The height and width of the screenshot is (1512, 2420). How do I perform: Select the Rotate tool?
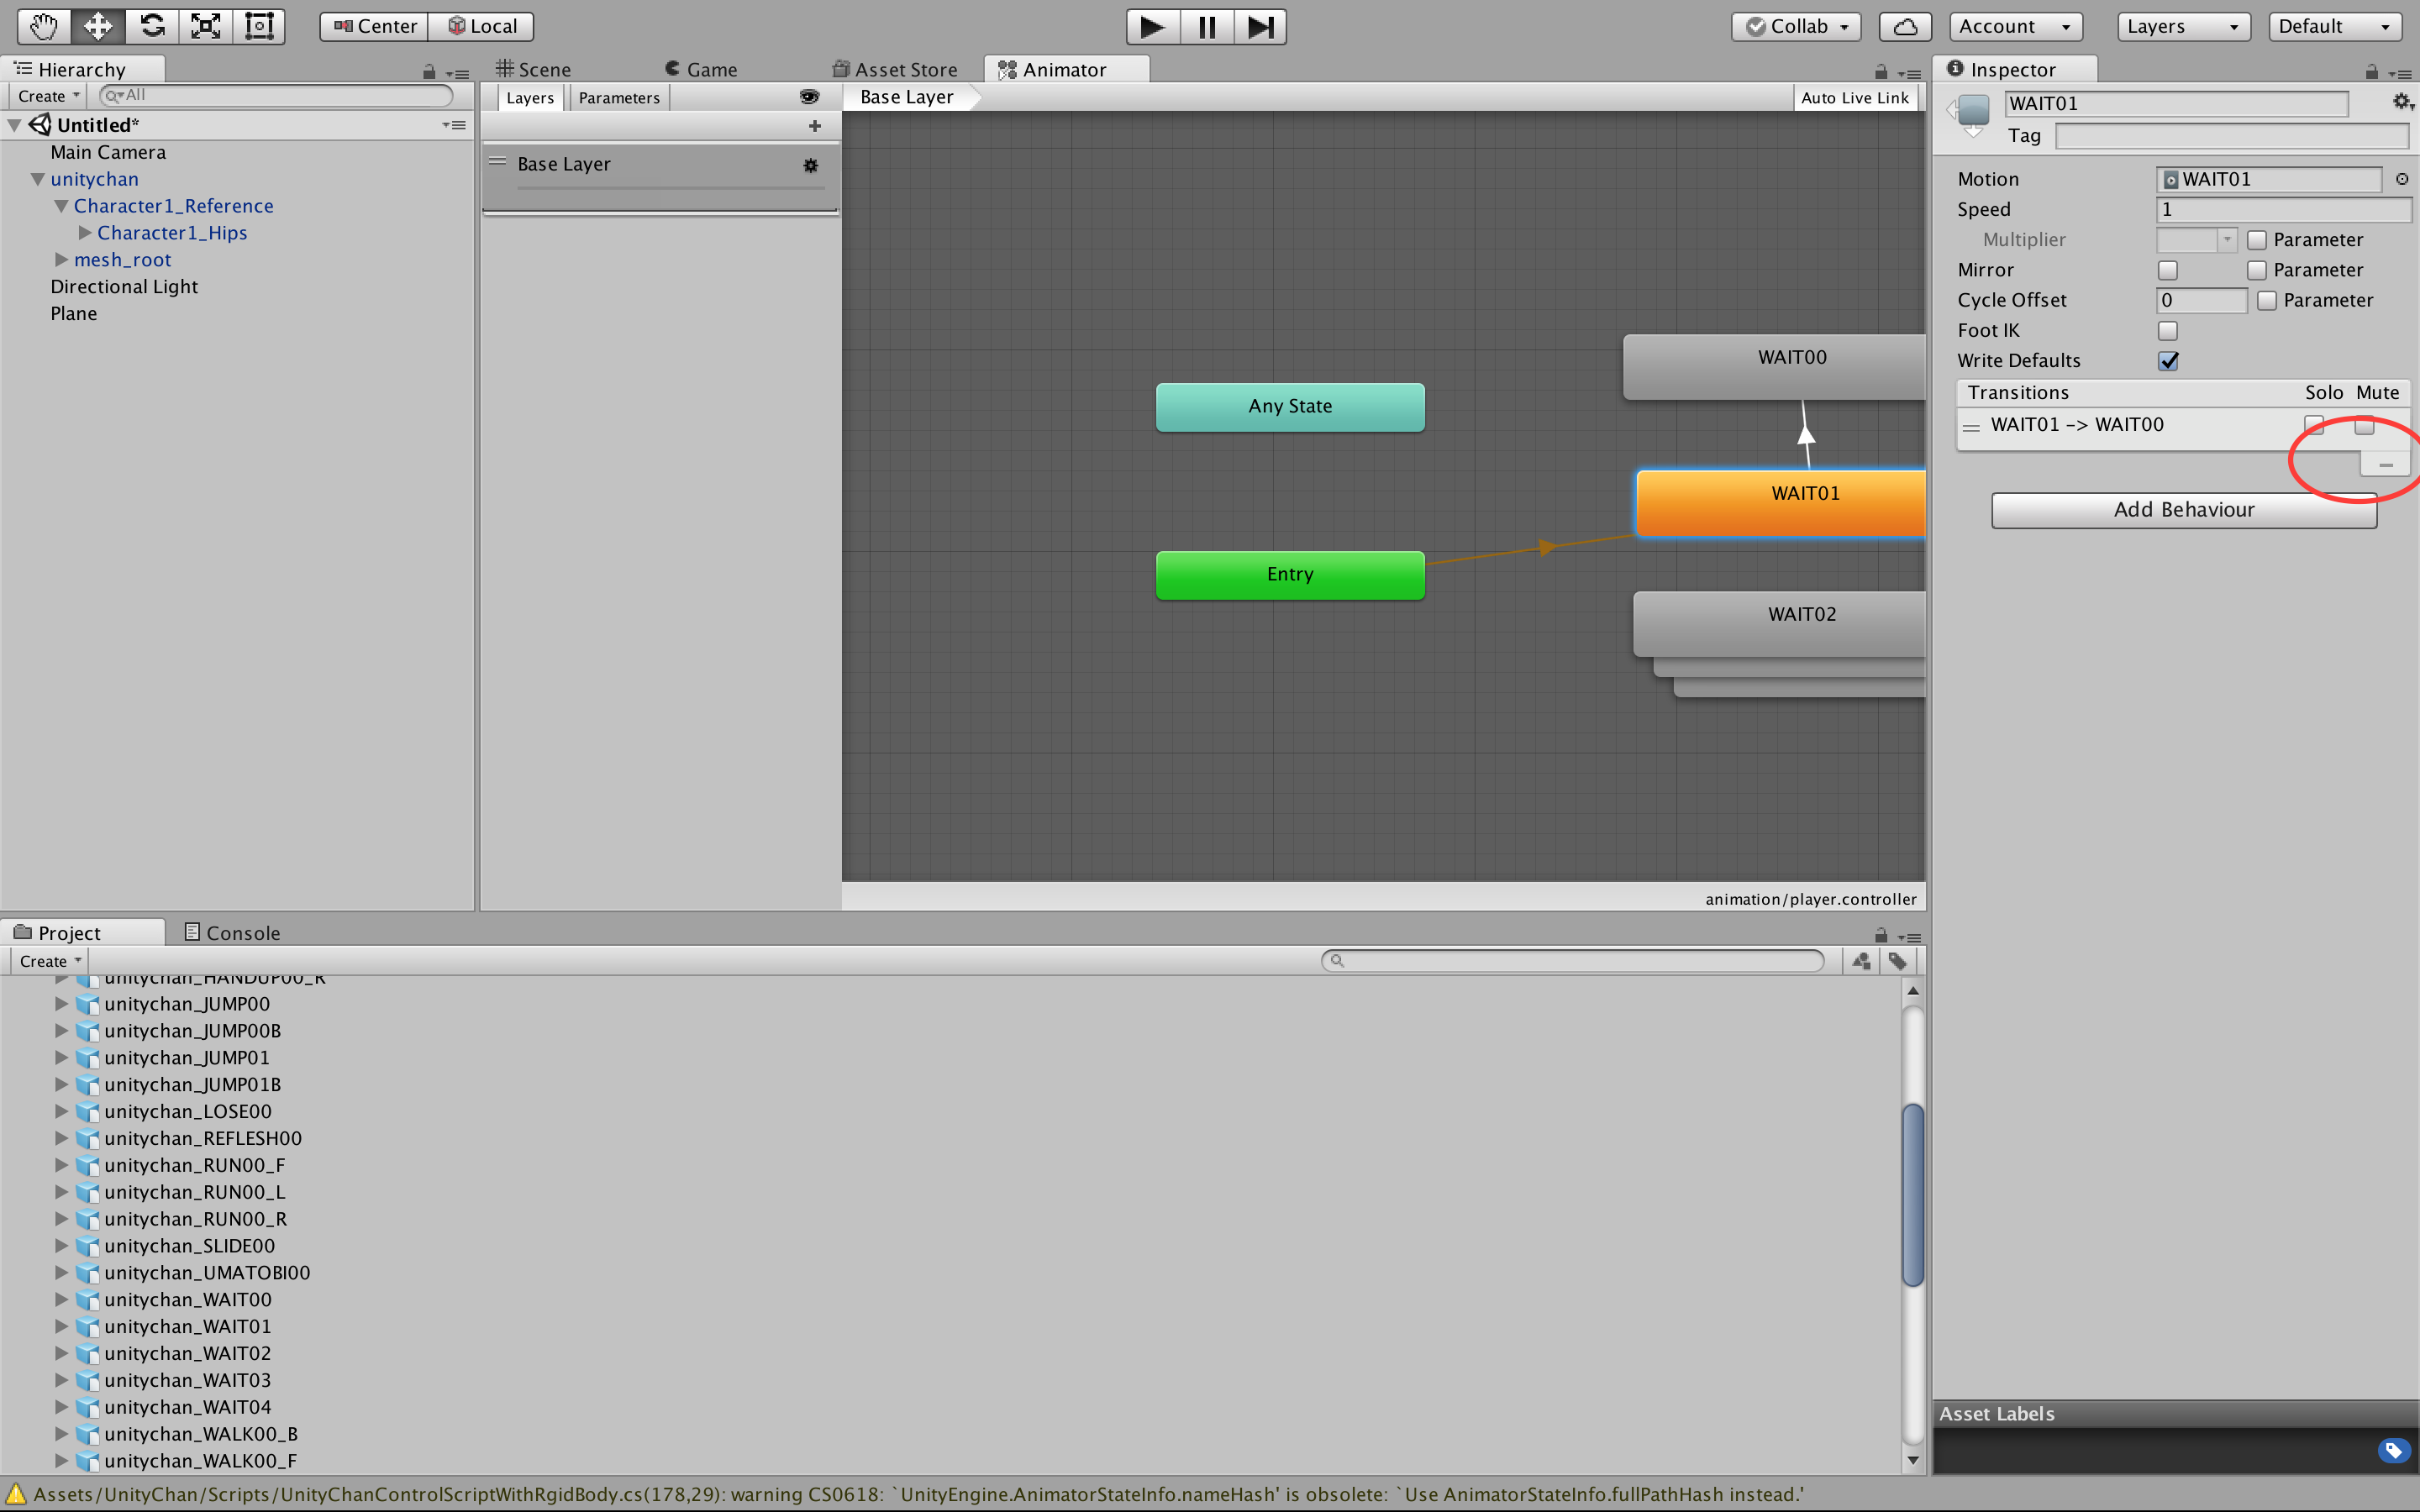[x=151, y=26]
